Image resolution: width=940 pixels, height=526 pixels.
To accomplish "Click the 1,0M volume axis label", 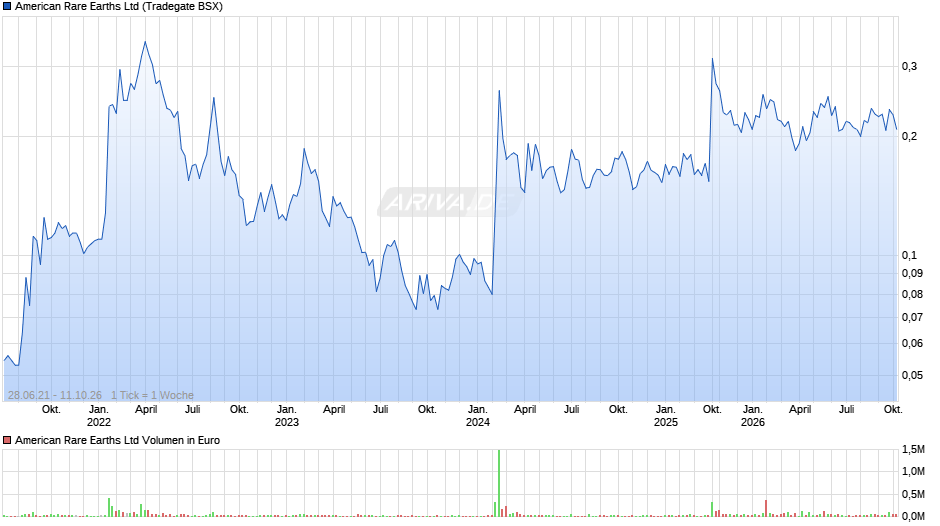I will pos(913,472).
